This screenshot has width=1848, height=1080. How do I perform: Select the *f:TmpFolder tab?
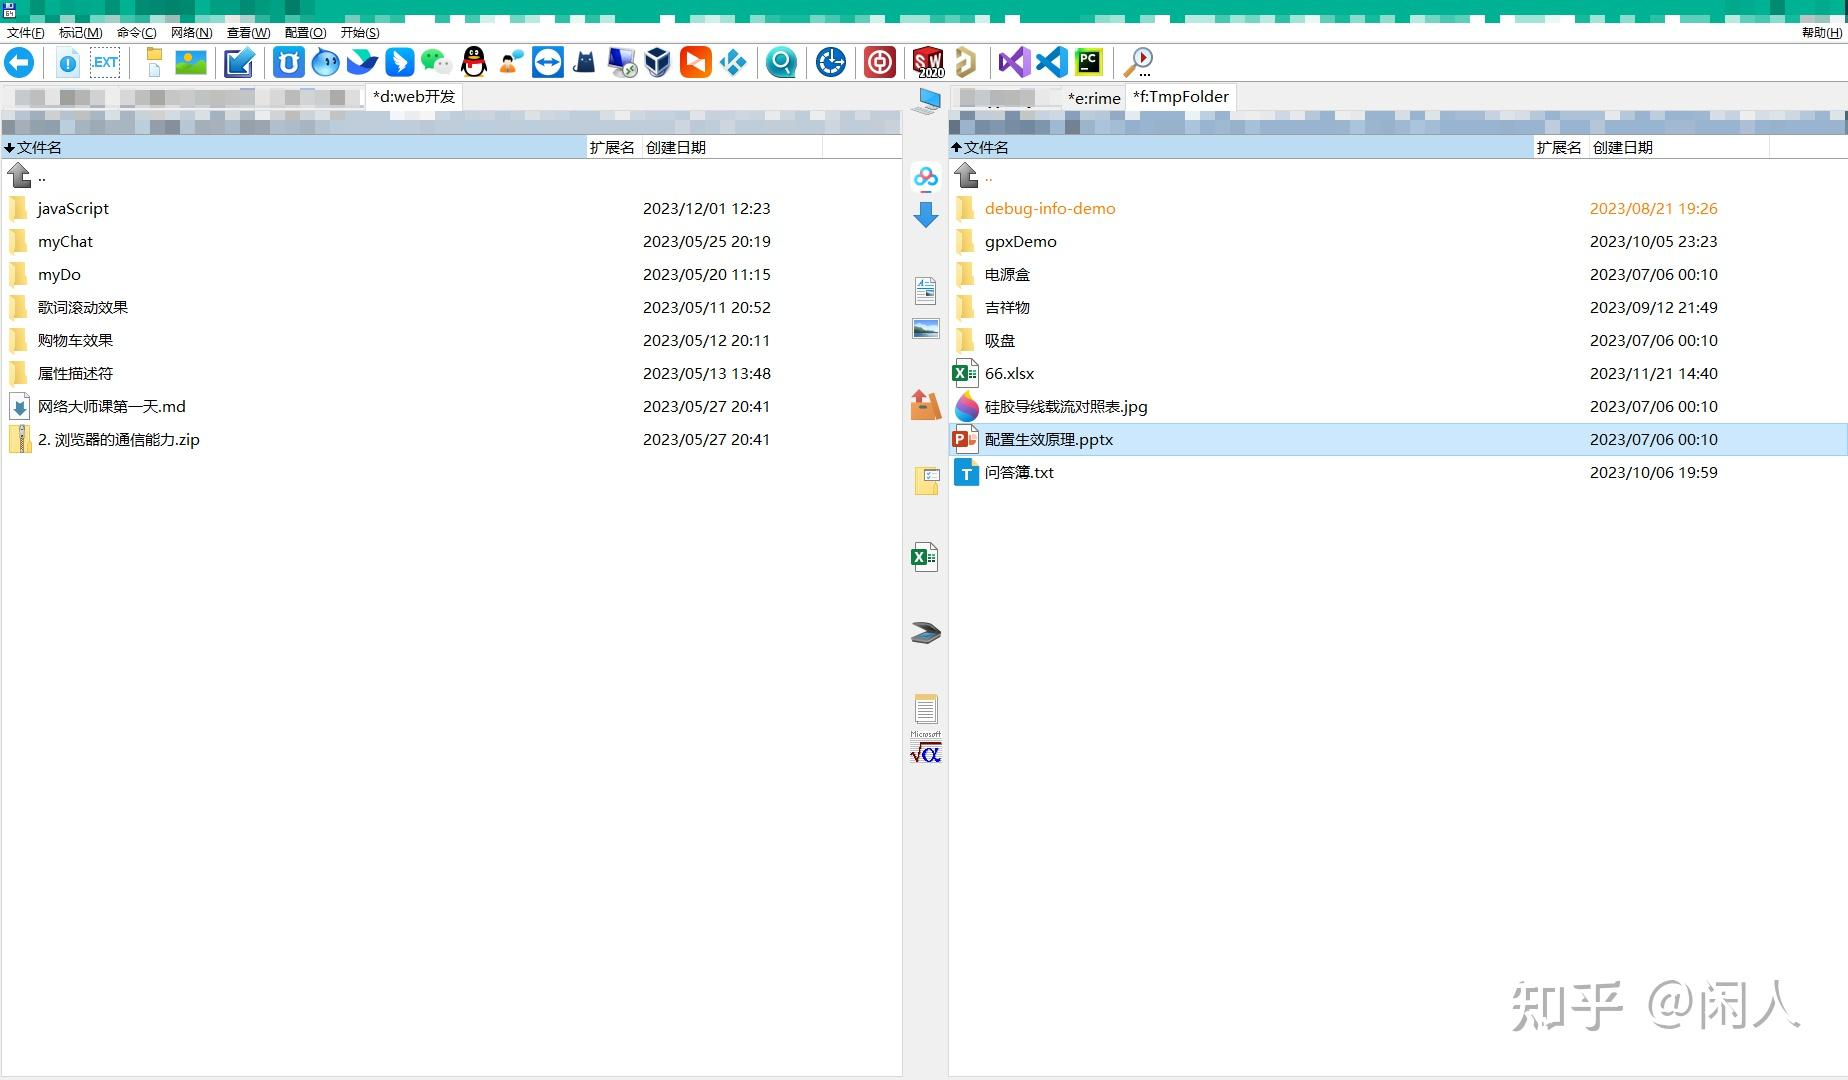pos(1181,97)
